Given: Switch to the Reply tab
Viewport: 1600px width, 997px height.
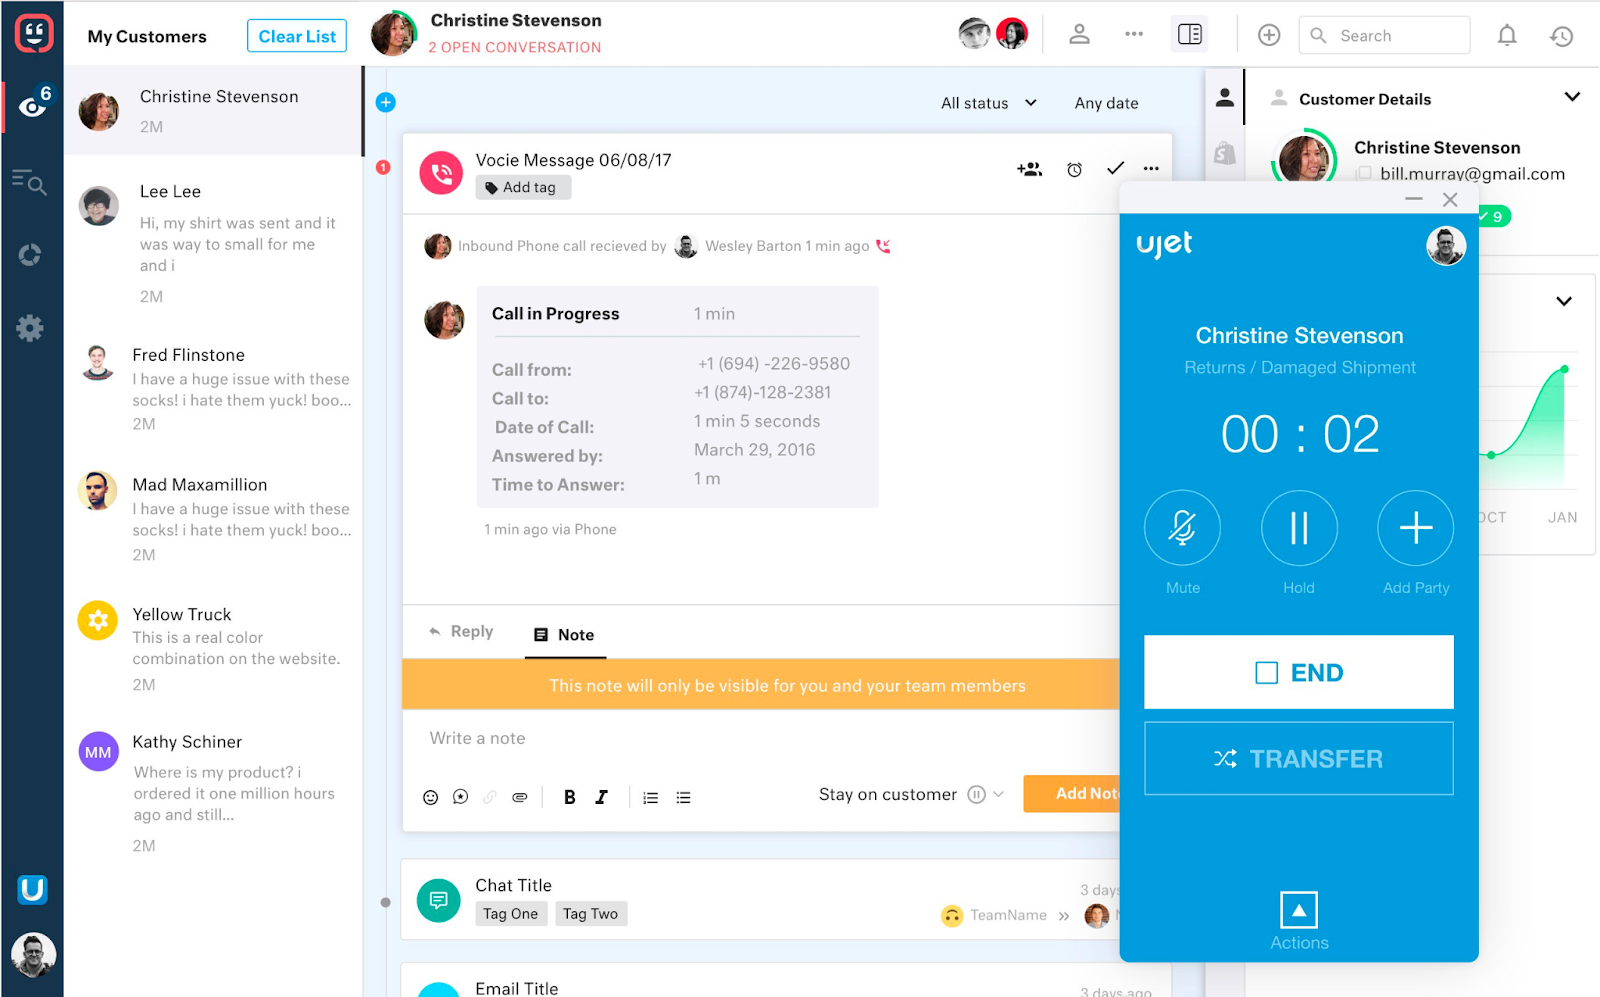Looking at the screenshot, I should 461,632.
